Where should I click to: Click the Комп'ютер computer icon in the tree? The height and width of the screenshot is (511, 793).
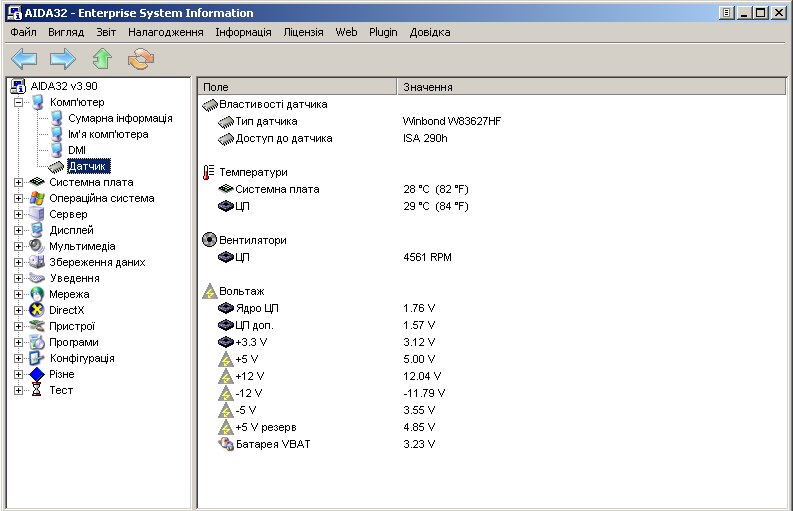37,102
